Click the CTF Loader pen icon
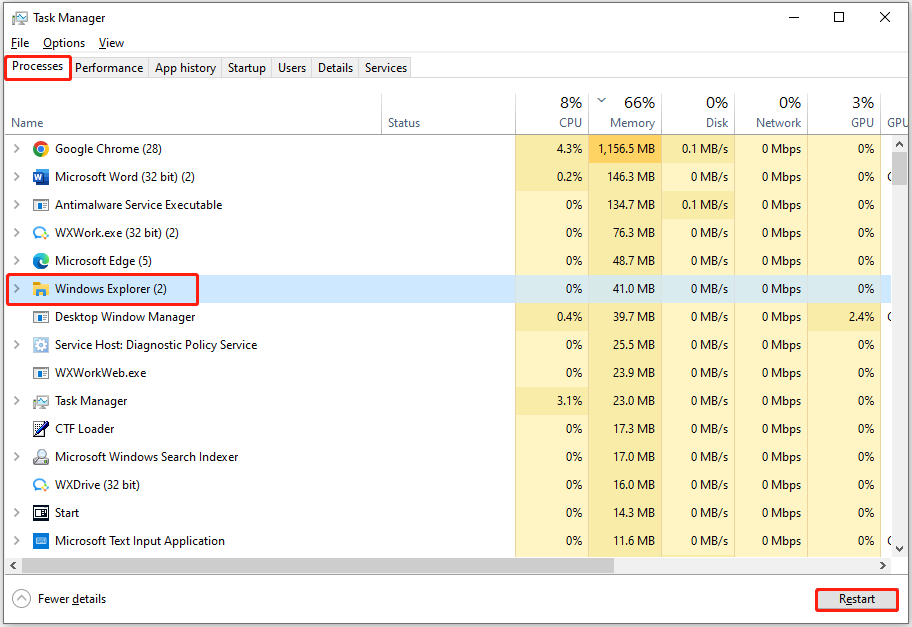This screenshot has width=912, height=627. pyautogui.click(x=41, y=429)
